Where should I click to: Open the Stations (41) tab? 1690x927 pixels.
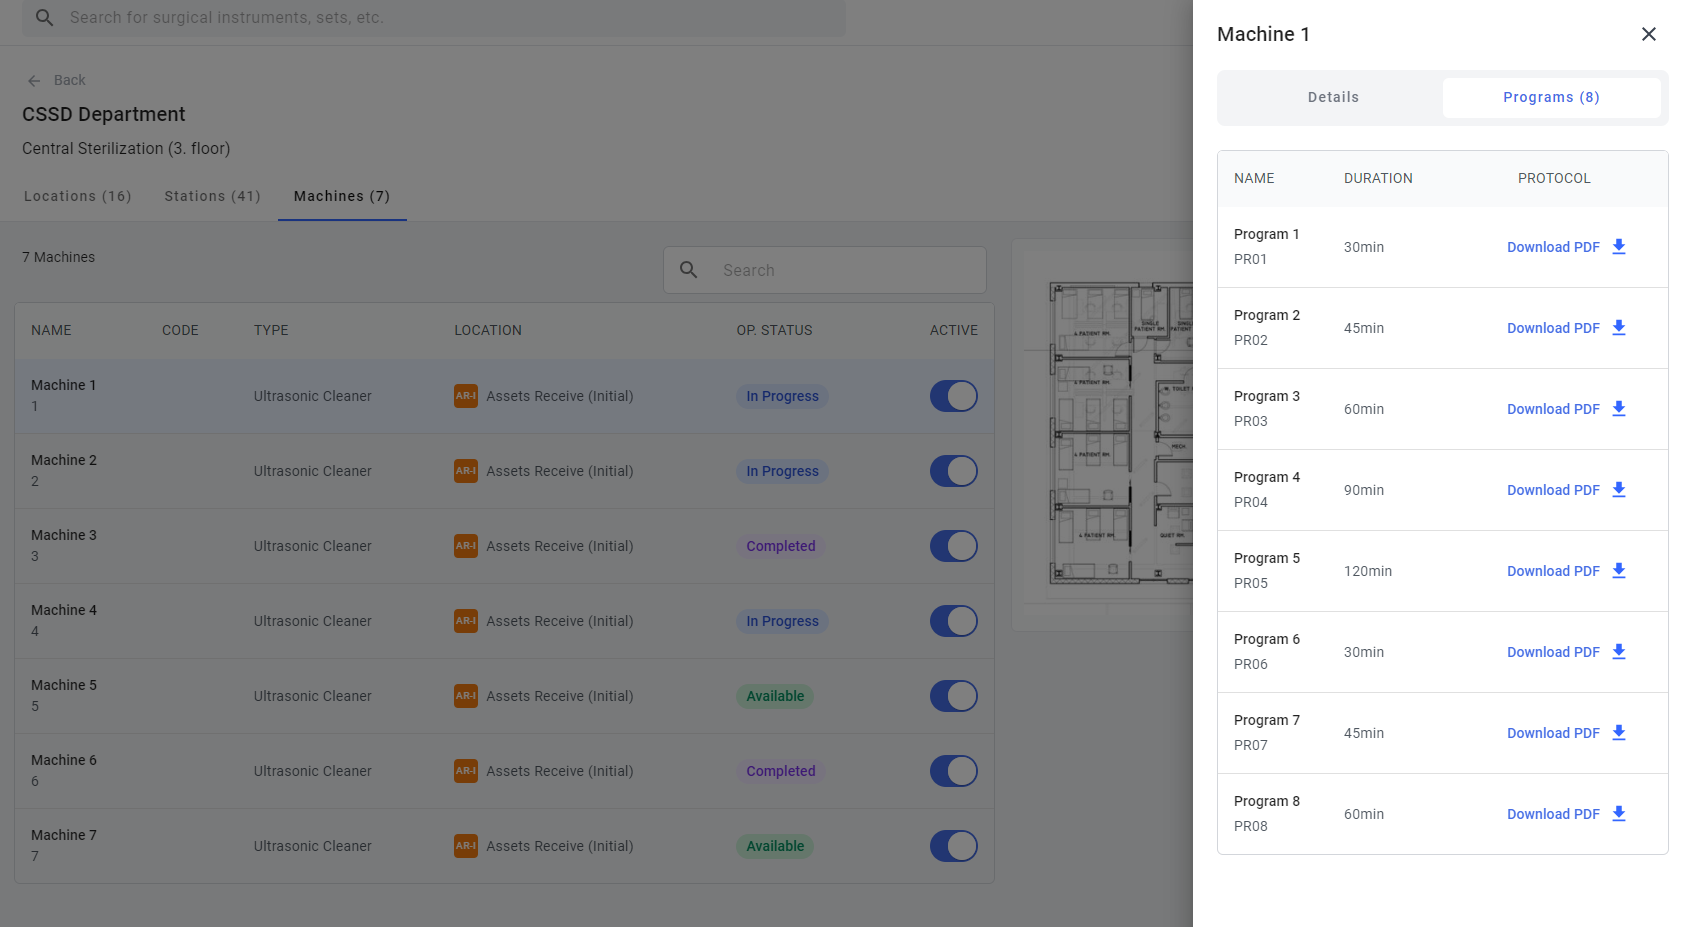(212, 196)
